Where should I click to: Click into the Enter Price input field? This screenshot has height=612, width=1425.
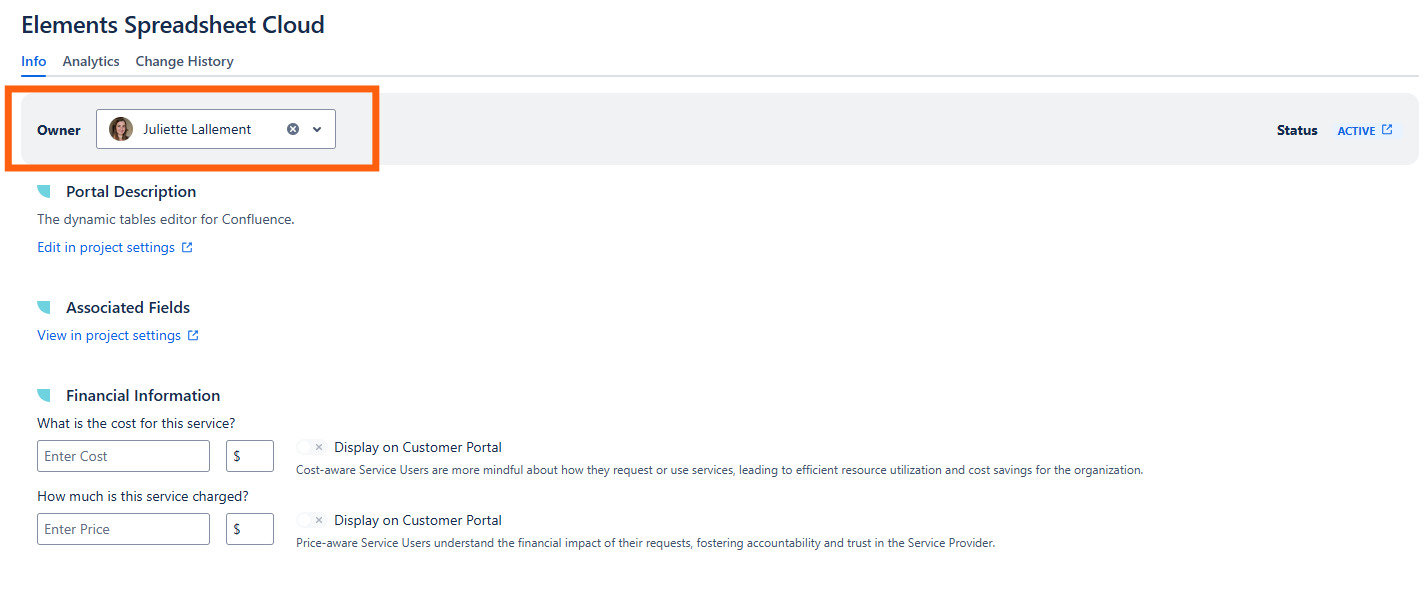tap(123, 529)
